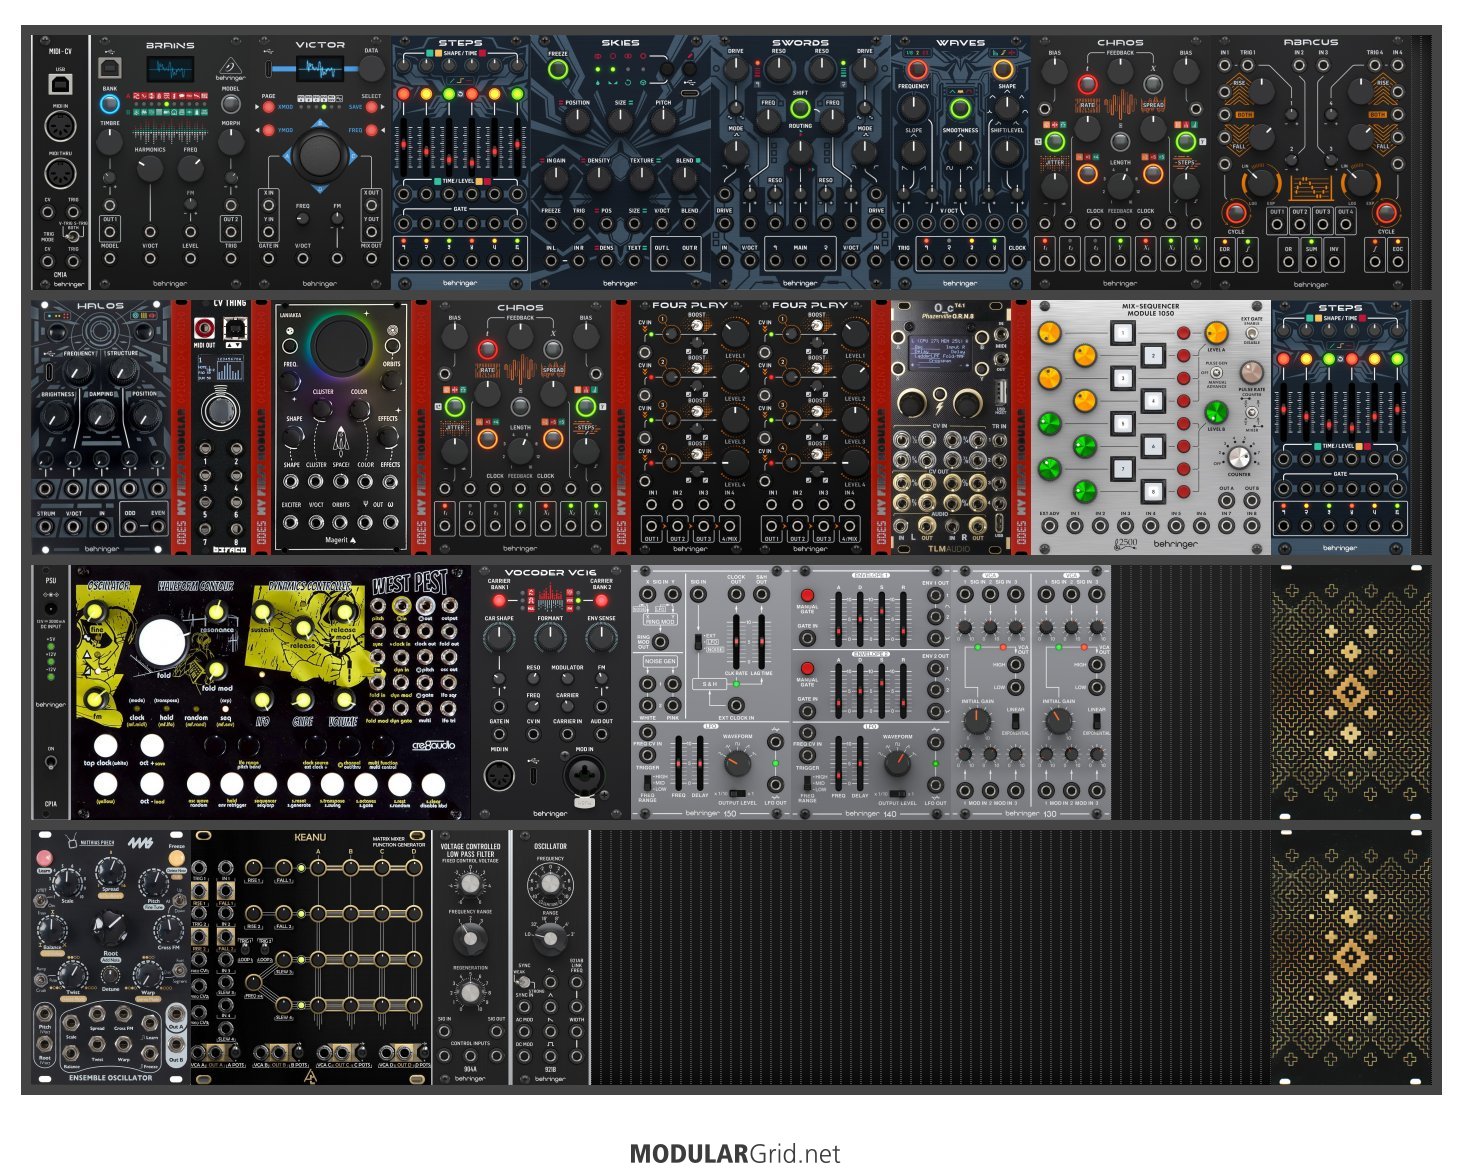Click the MIDI IN socket on Vocoder VC16
The image size is (1472, 1175).
pos(499,775)
